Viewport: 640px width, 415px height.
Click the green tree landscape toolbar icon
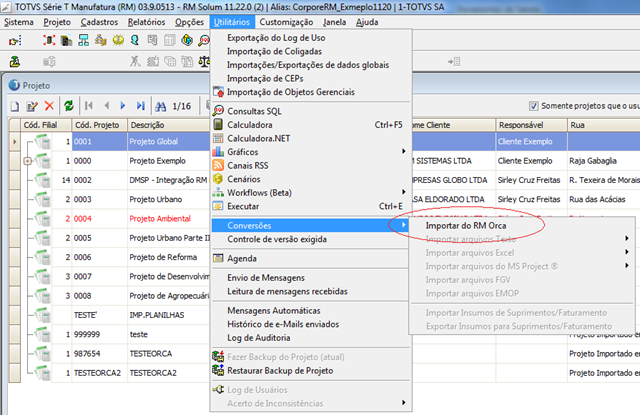(15, 62)
